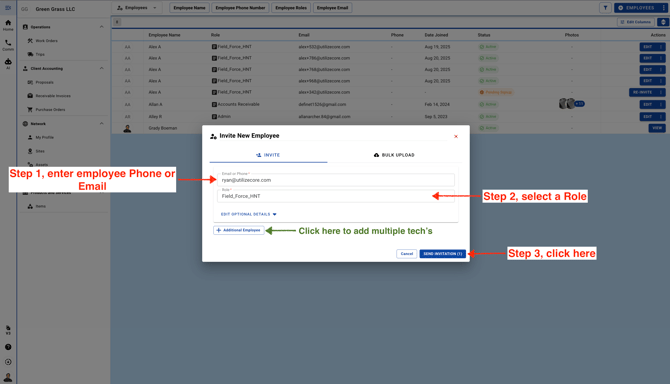Image resolution: width=670 pixels, height=384 pixels.
Task: Click the circular icon above the user avatar
Action: 8,362
